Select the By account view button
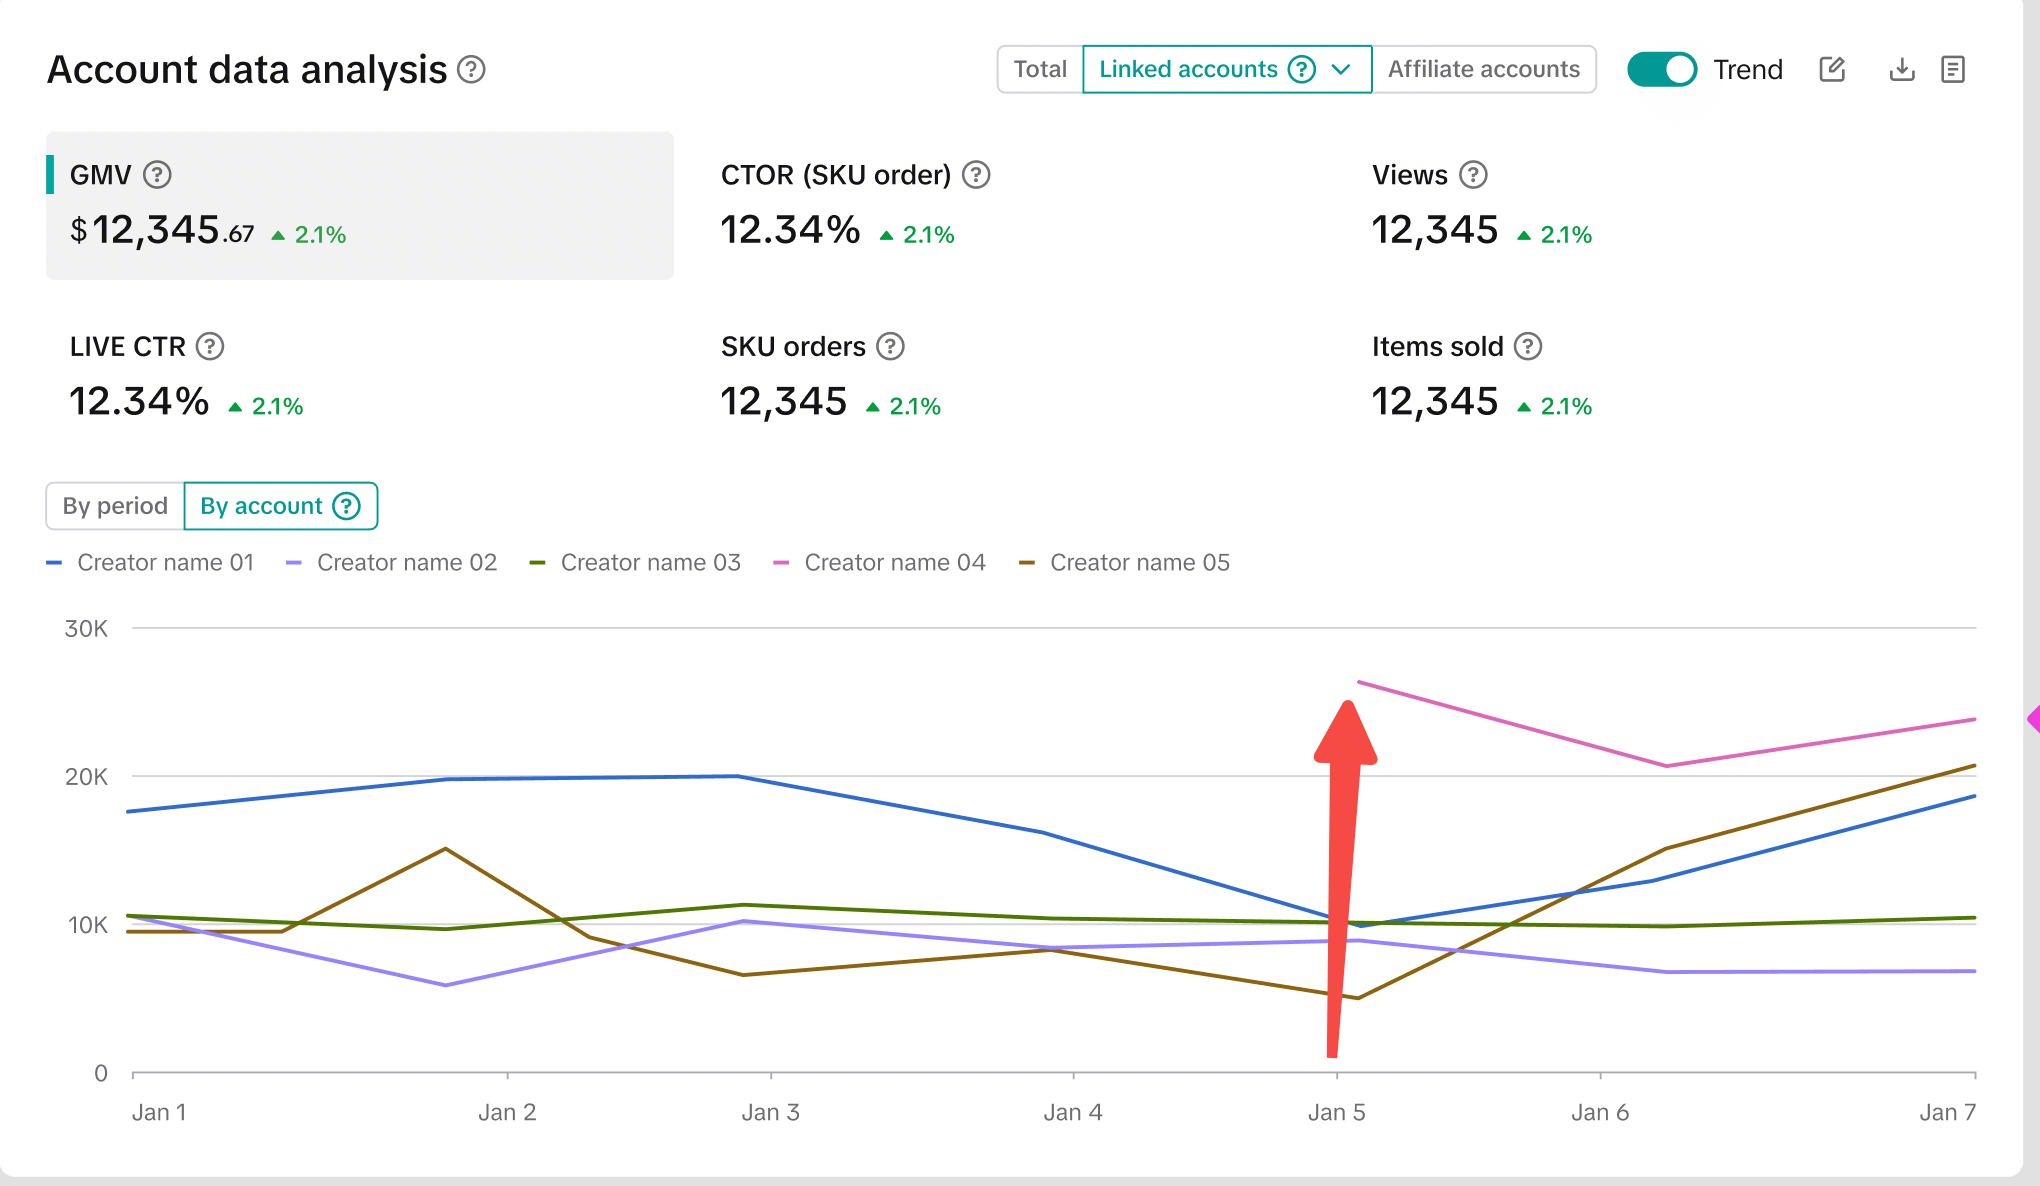This screenshot has width=2040, height=1186. (x=262, y=506)
